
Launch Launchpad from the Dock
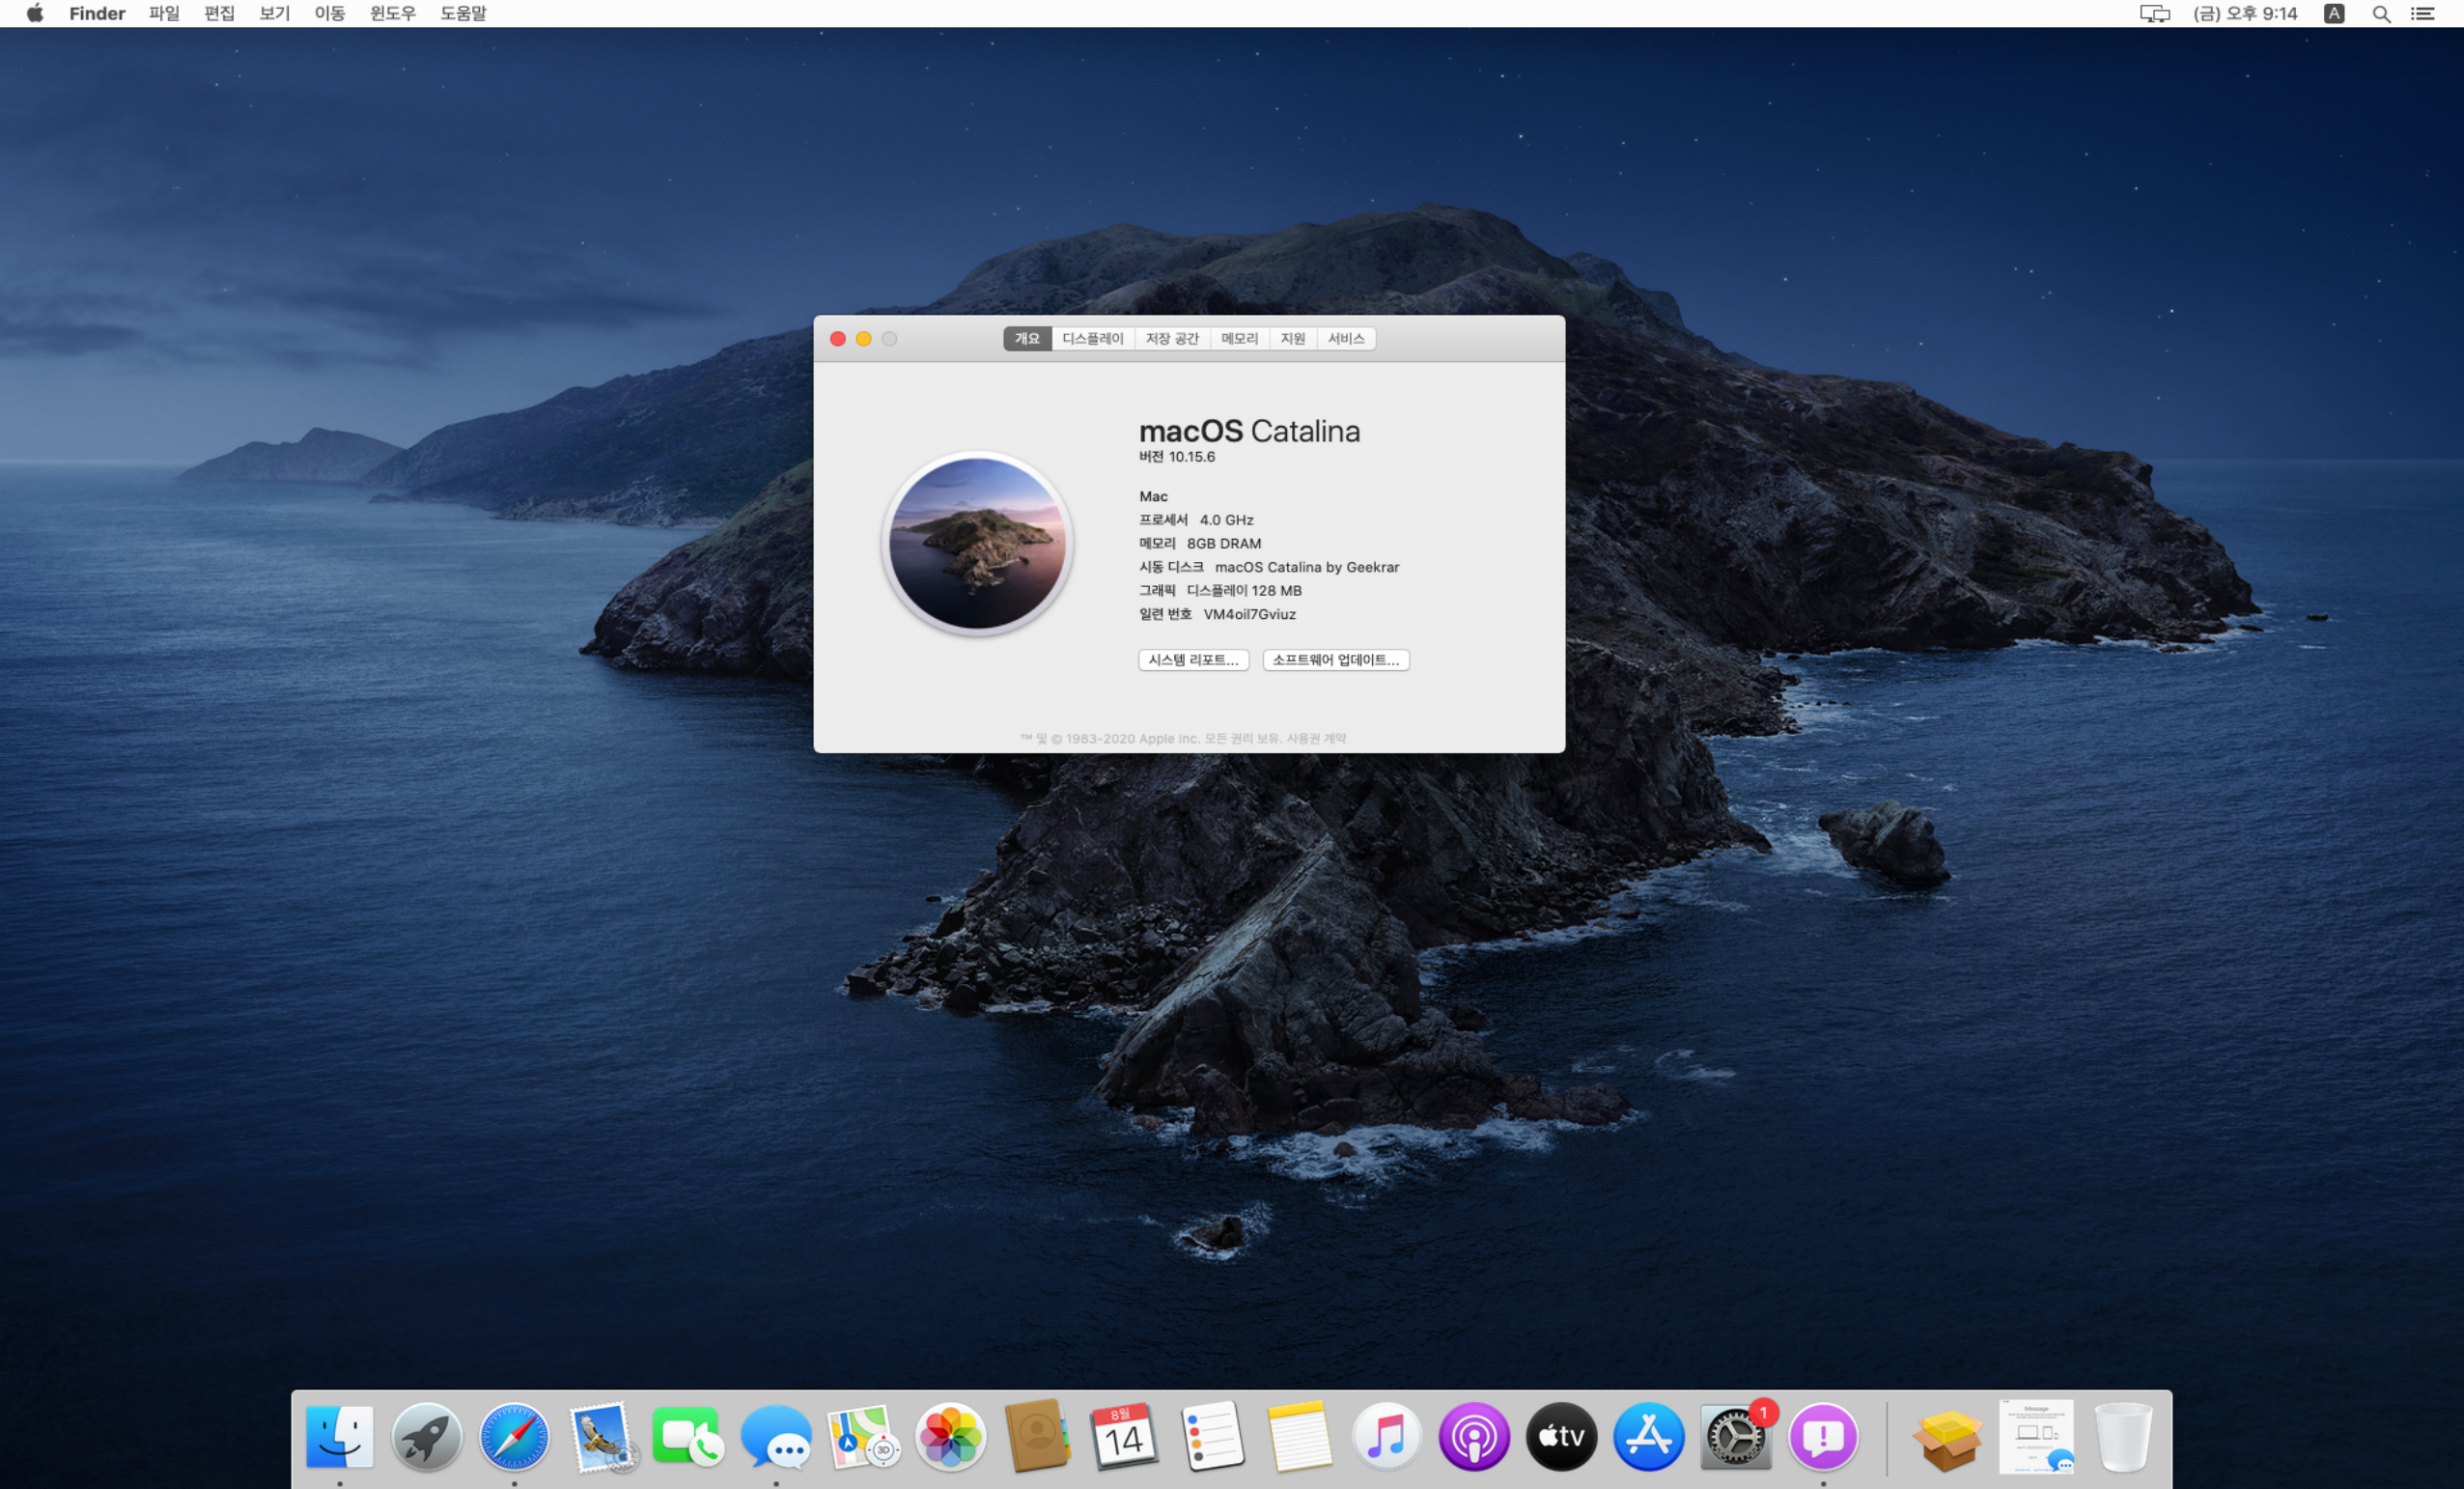(x=427, y=1436)
